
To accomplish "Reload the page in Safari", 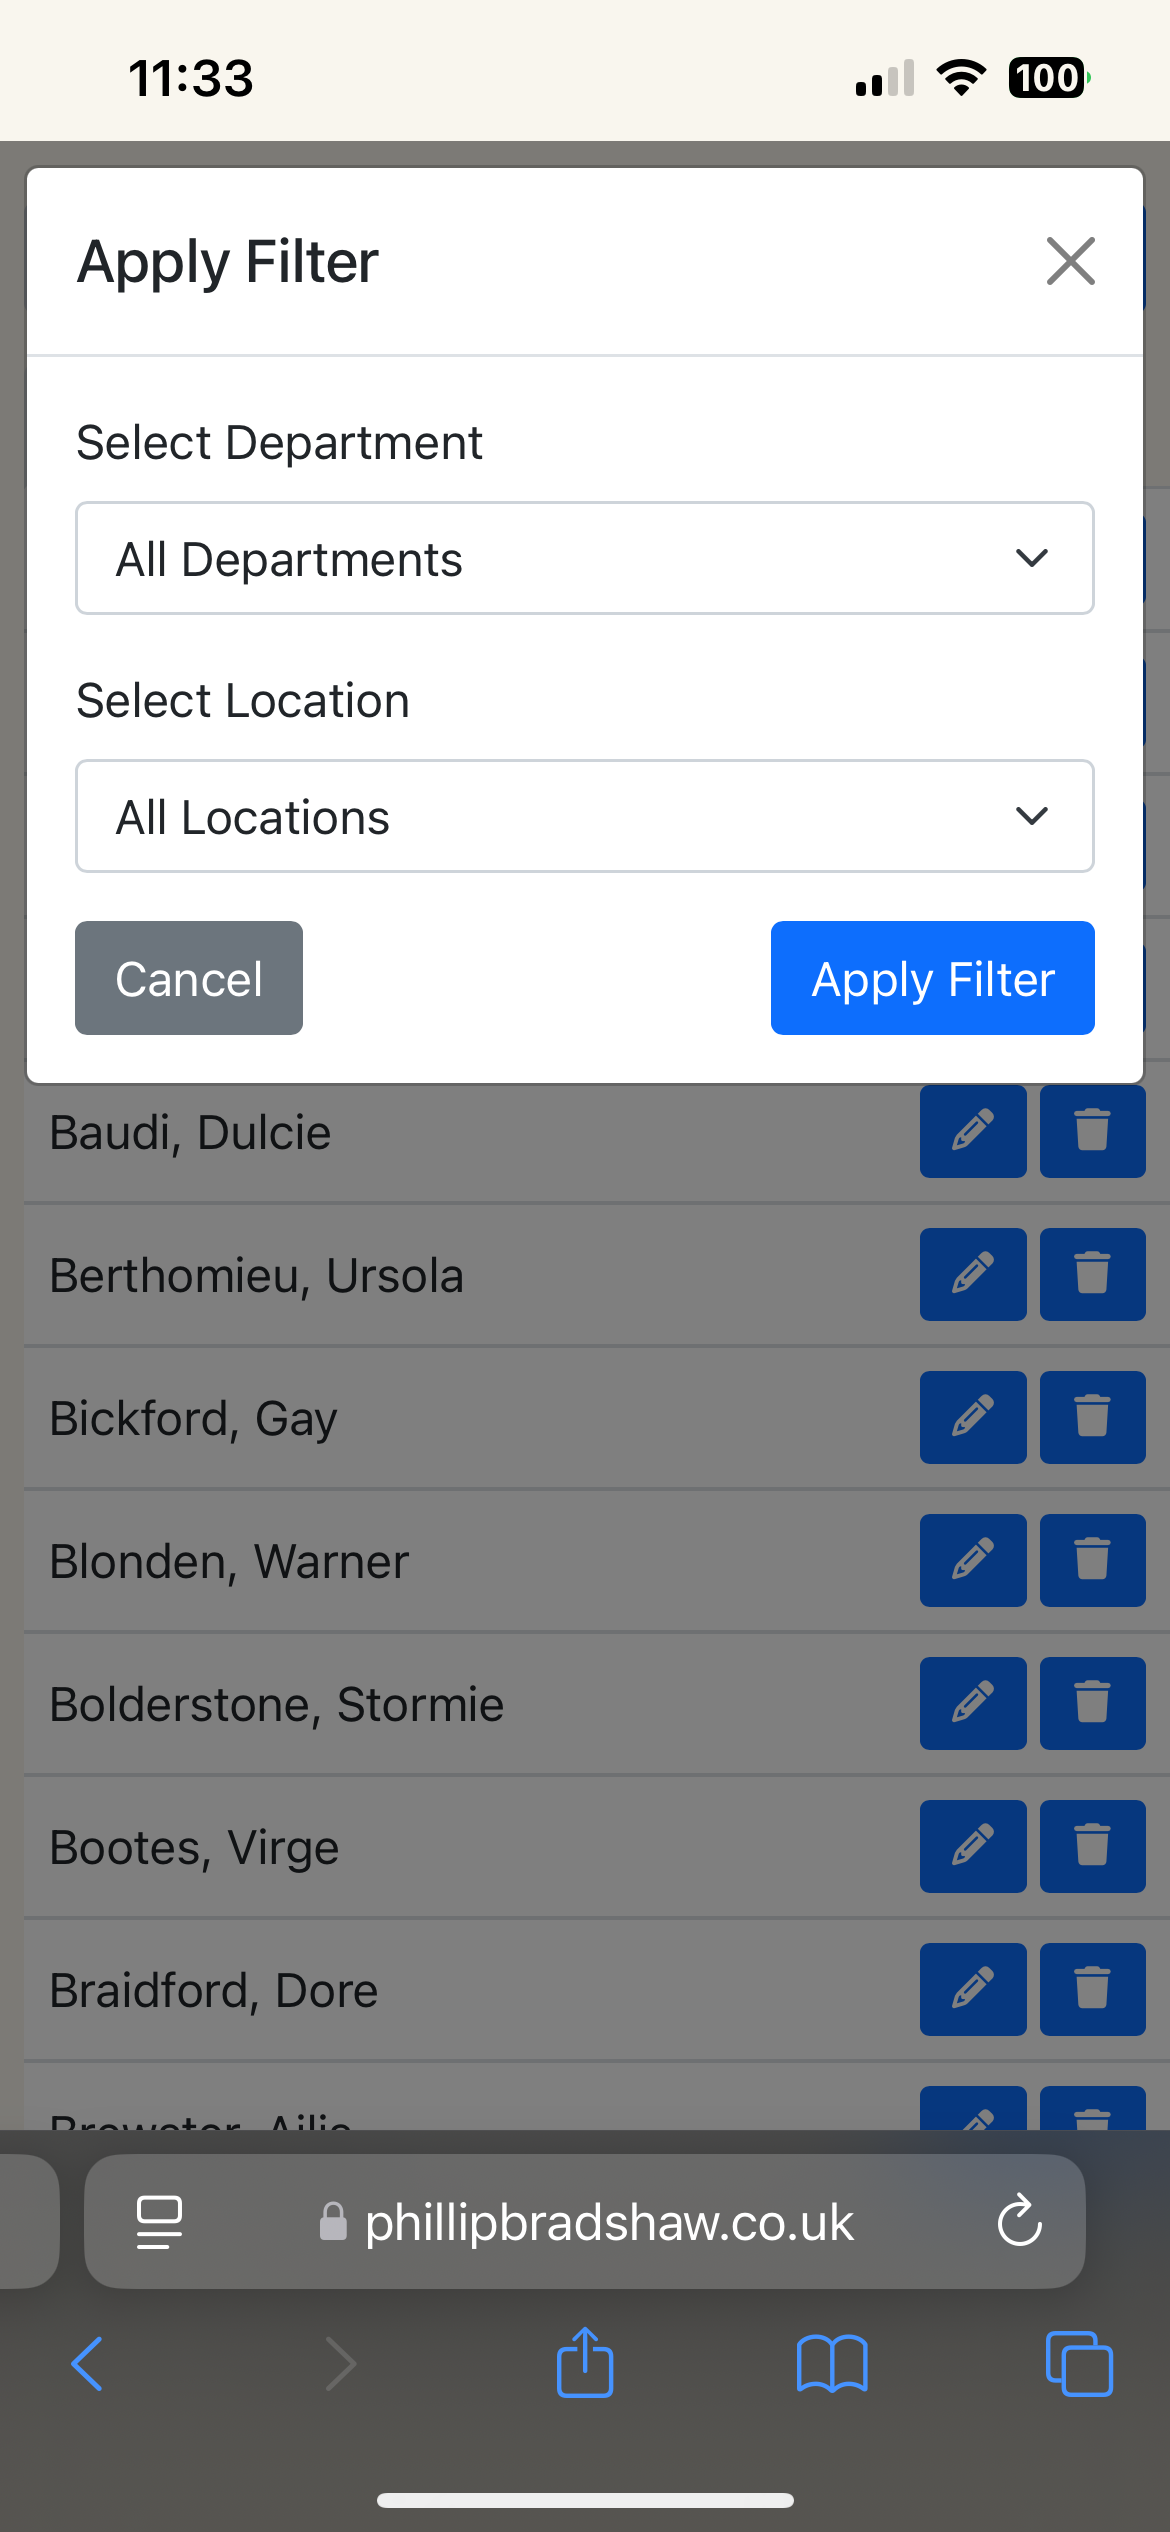I will pos(1019,2221).
